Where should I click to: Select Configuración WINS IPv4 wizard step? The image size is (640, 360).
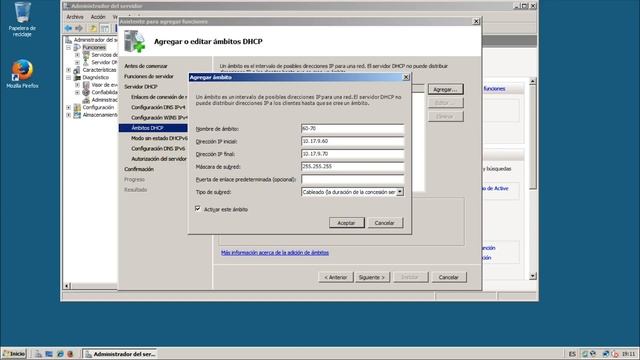point(159,118)
